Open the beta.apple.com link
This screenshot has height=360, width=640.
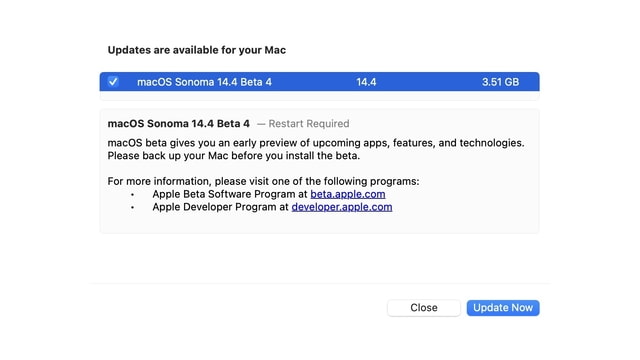[x=348, y=194]
